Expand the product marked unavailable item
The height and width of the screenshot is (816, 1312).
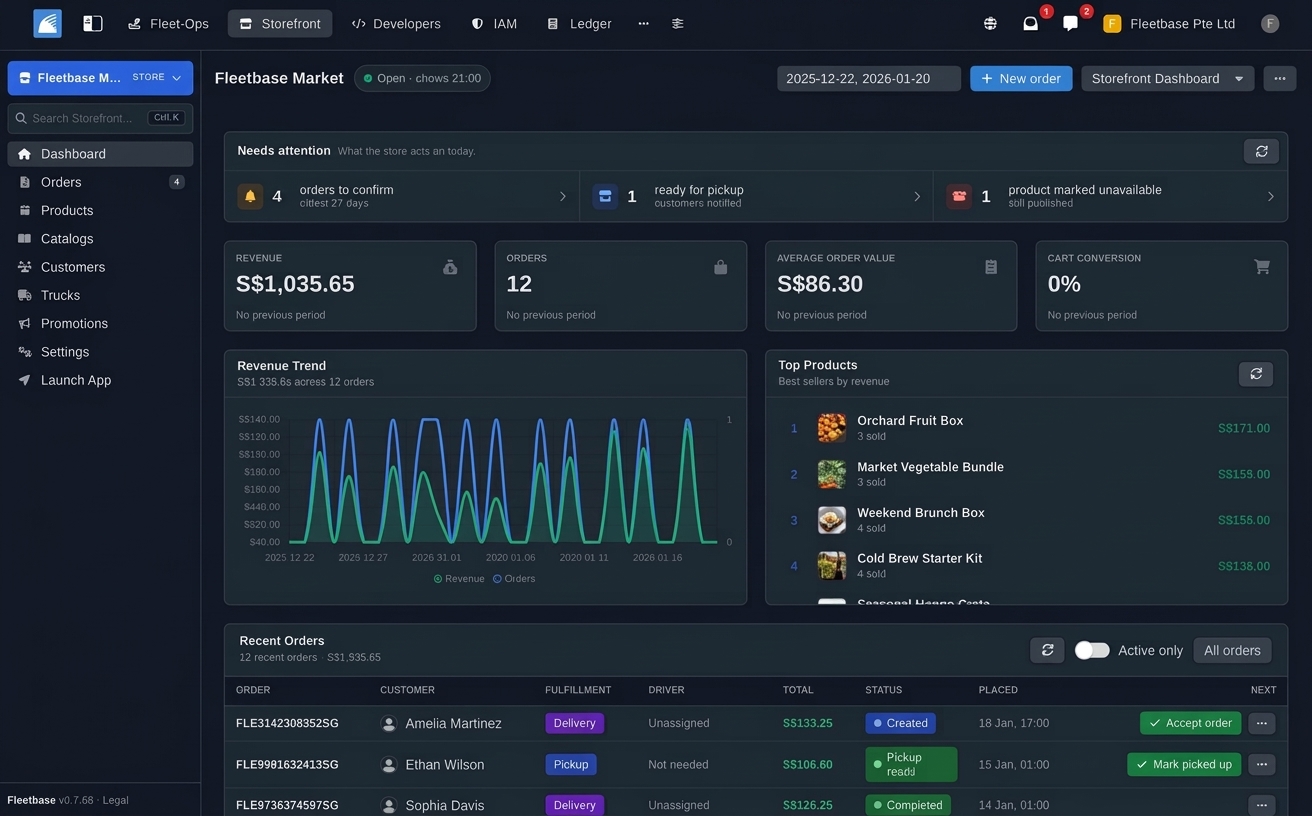click(1110, 196)
